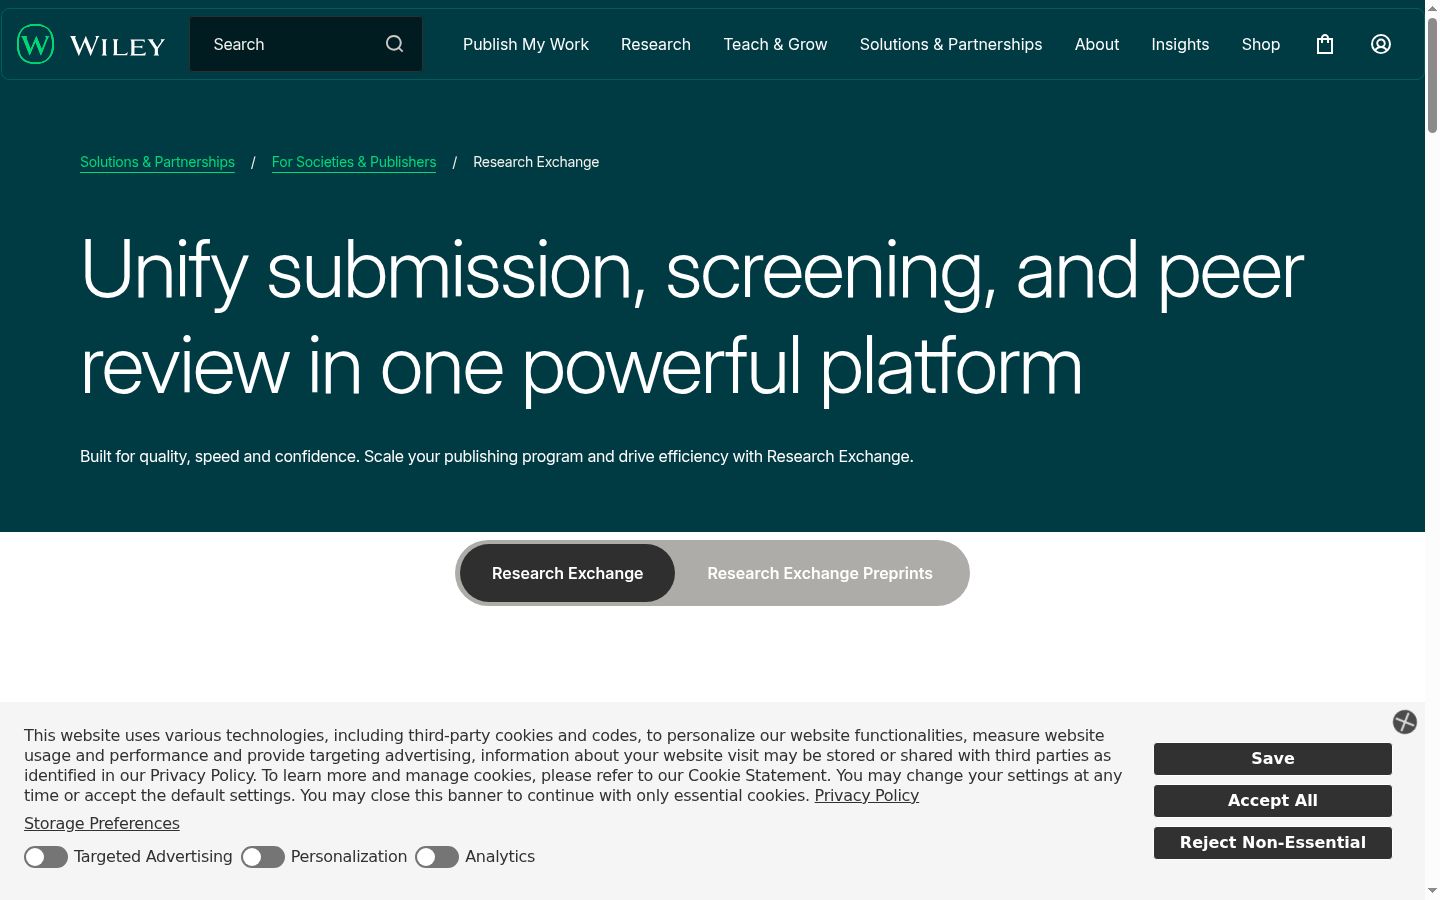Screen dimensions: 1440x900
Task: Open the Privacy Policy link
Action: coord(866,796)
